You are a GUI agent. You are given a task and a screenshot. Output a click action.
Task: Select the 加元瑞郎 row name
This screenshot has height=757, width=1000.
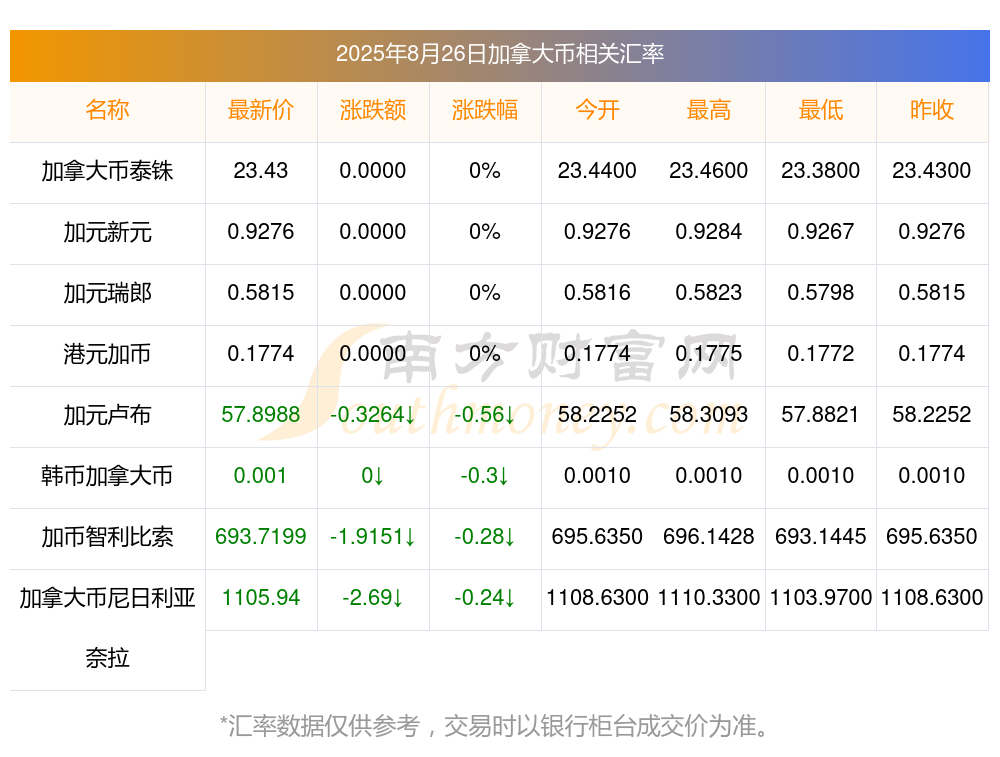pyautogui.click(x=107, y=293)
